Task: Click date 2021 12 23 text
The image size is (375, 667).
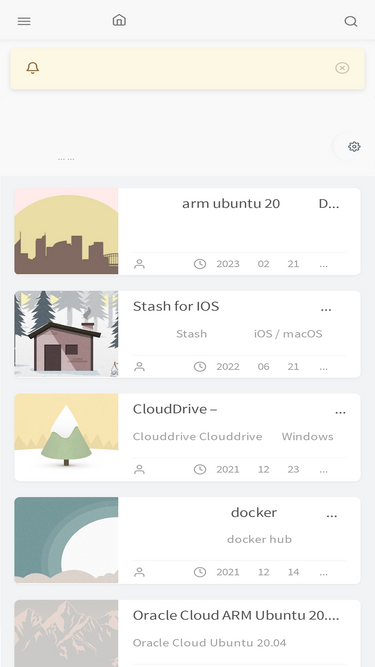Action: (x=258, y=470)
